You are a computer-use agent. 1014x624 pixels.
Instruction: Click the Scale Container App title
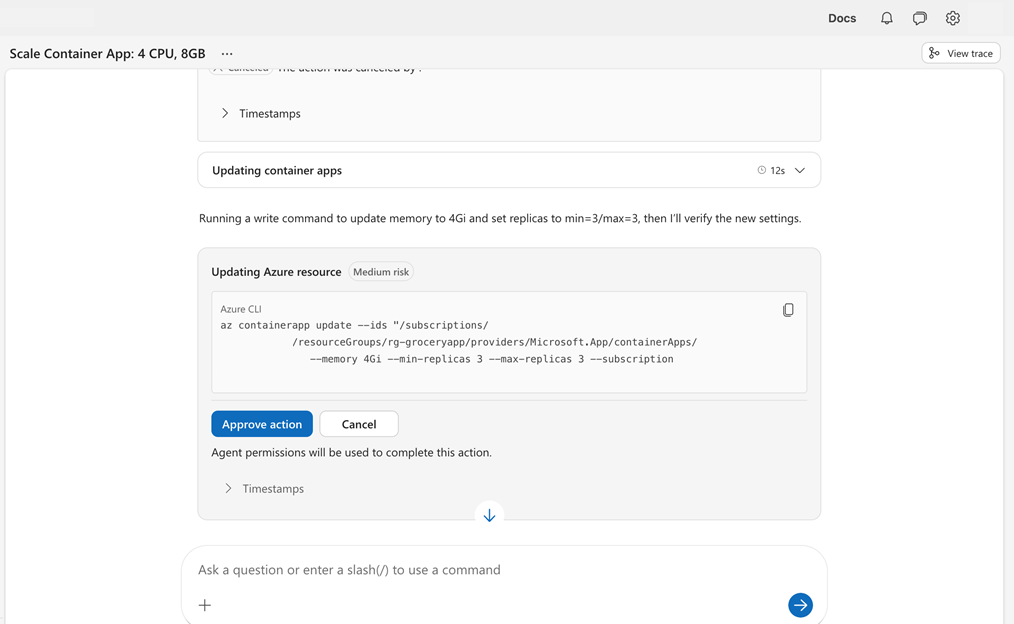click(106, 53)
